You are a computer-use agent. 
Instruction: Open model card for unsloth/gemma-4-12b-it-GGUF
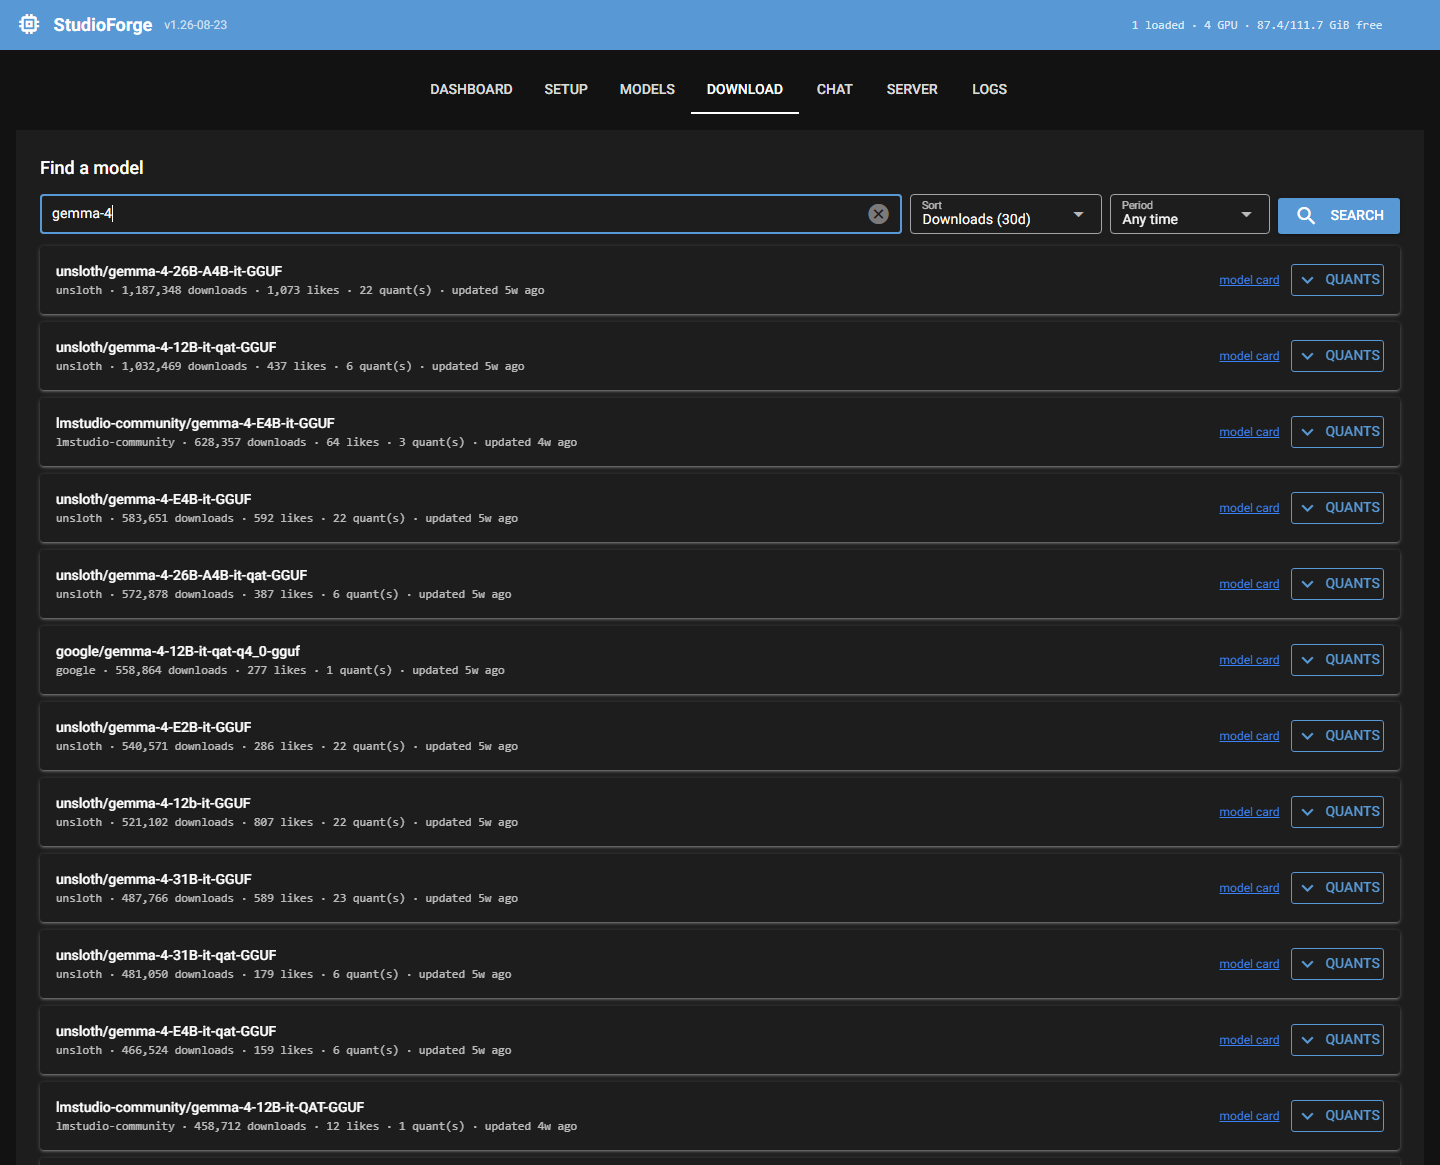[x=1249, y=812]
